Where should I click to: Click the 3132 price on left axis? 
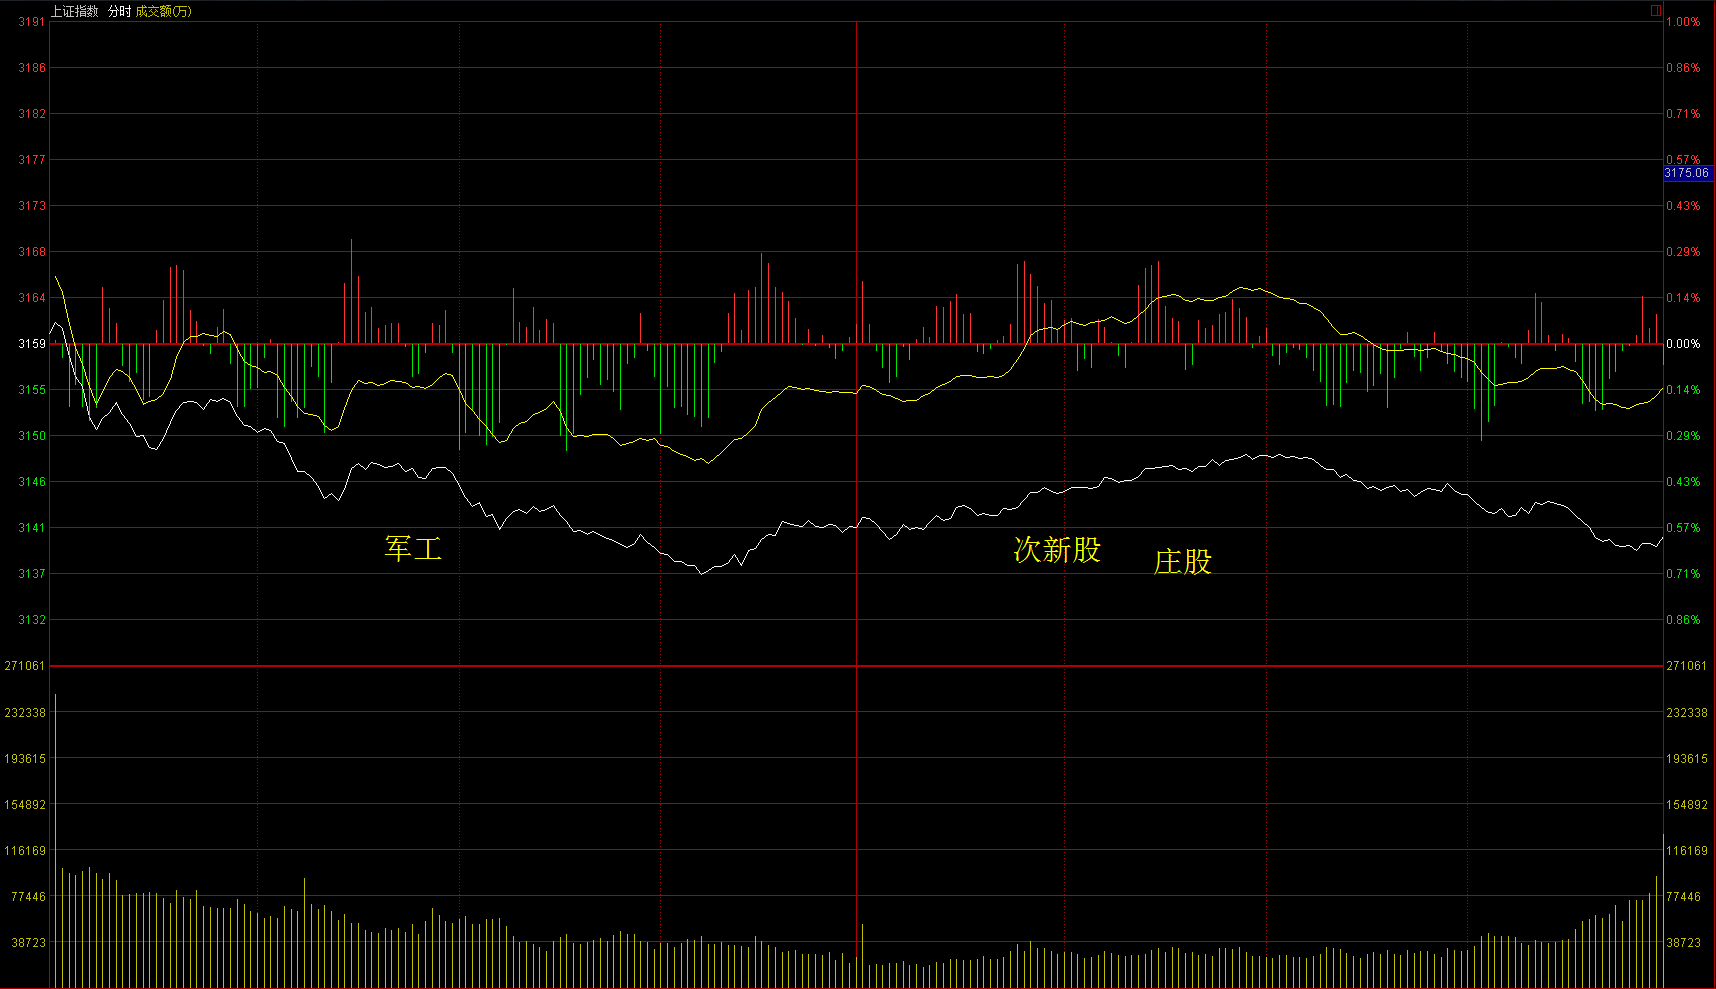[32, 620]
